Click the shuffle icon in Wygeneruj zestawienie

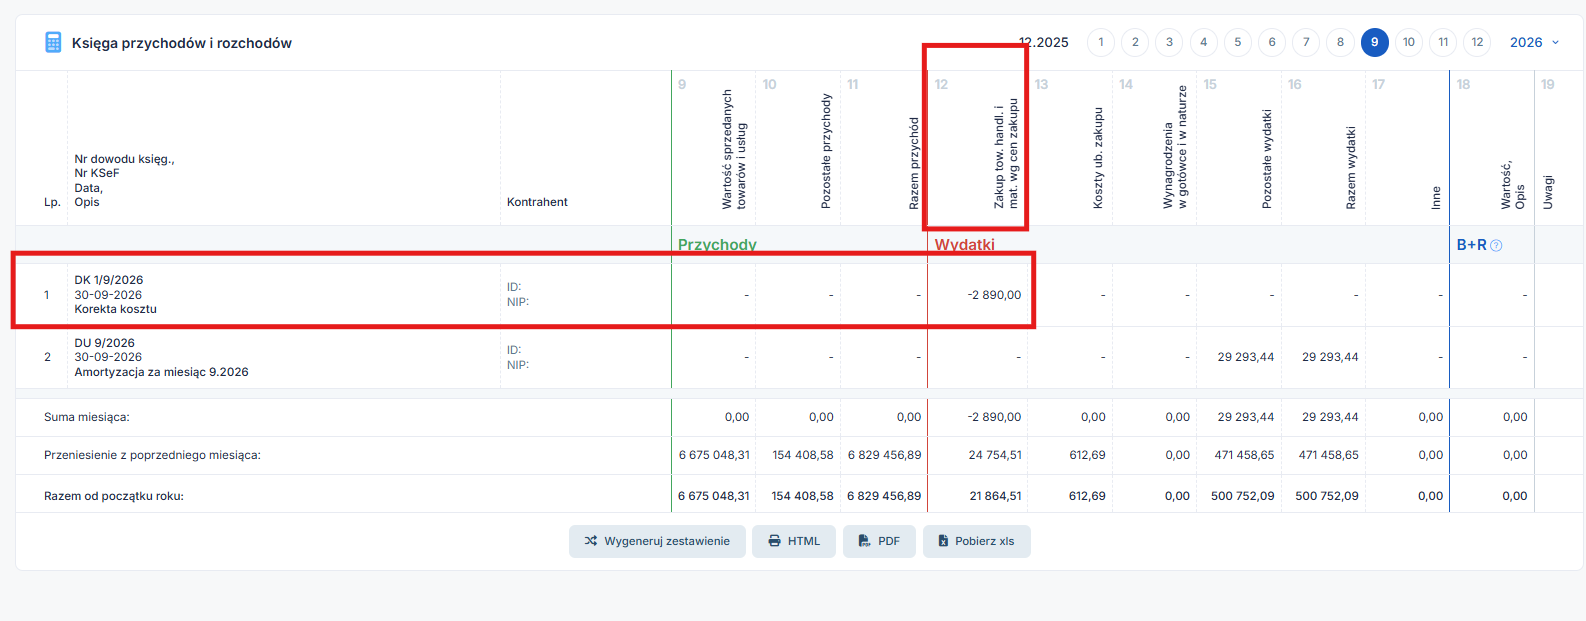(591, 541)
